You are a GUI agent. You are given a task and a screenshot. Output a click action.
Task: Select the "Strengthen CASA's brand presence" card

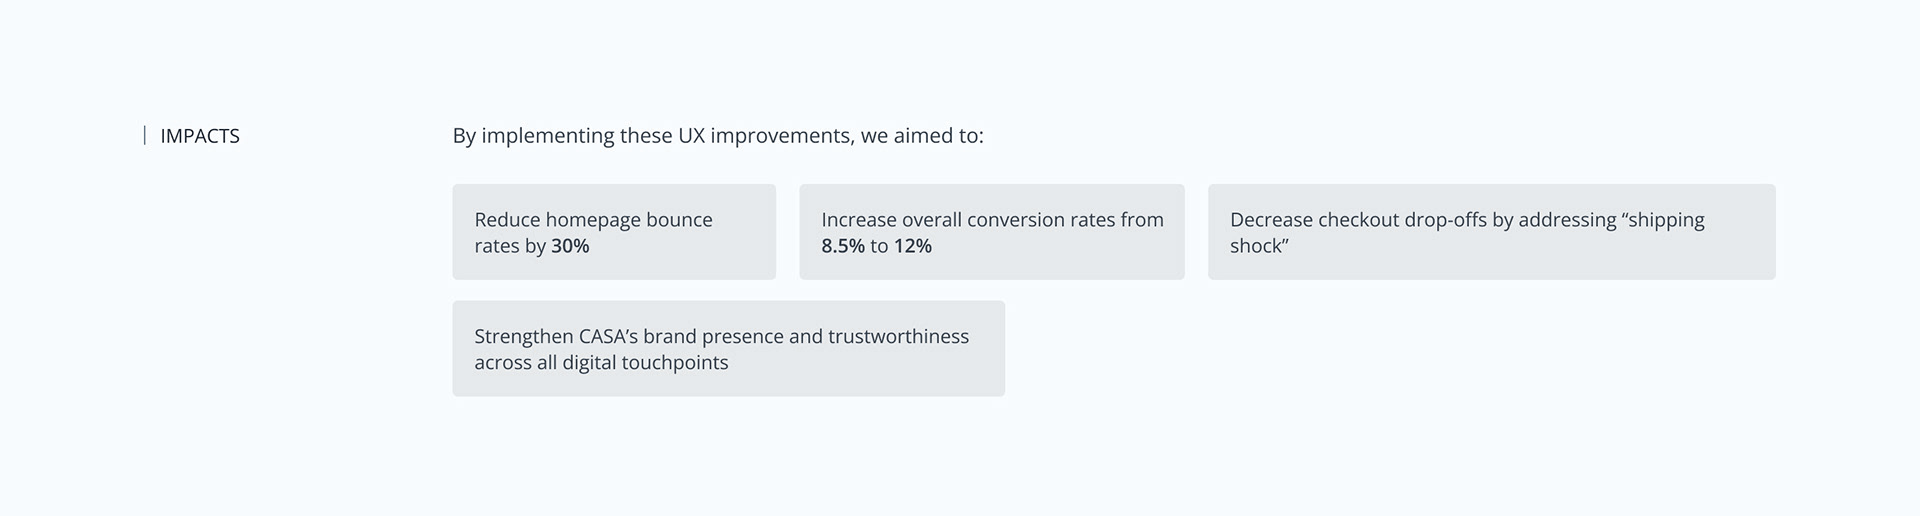(728, 348)
